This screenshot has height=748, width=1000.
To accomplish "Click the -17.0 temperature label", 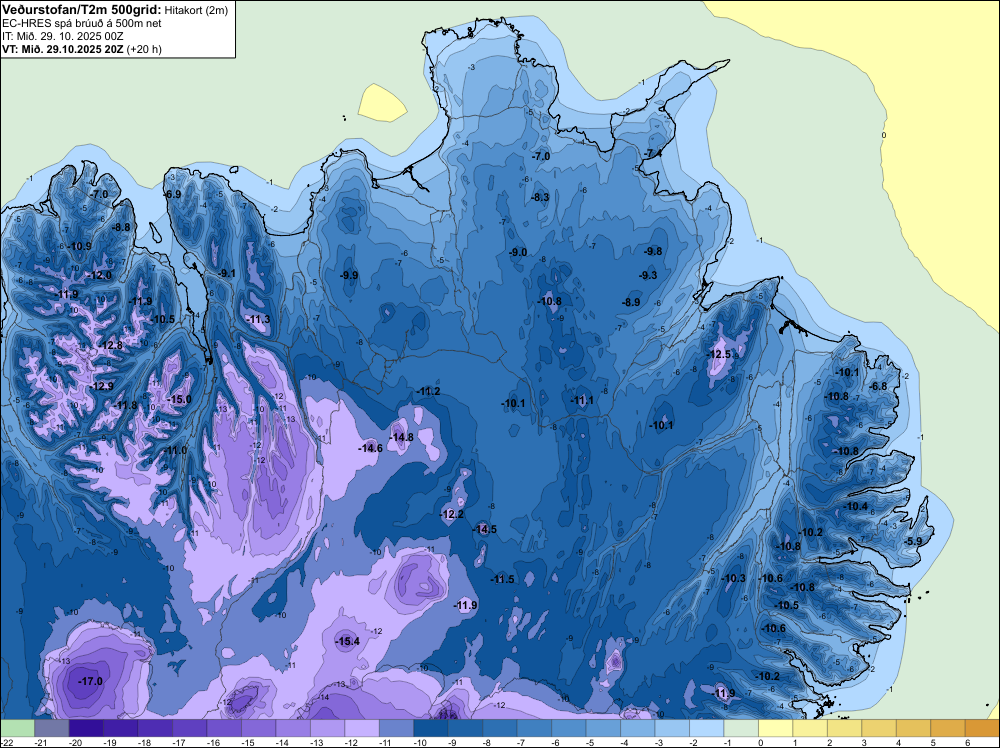I will coord(90,681).
